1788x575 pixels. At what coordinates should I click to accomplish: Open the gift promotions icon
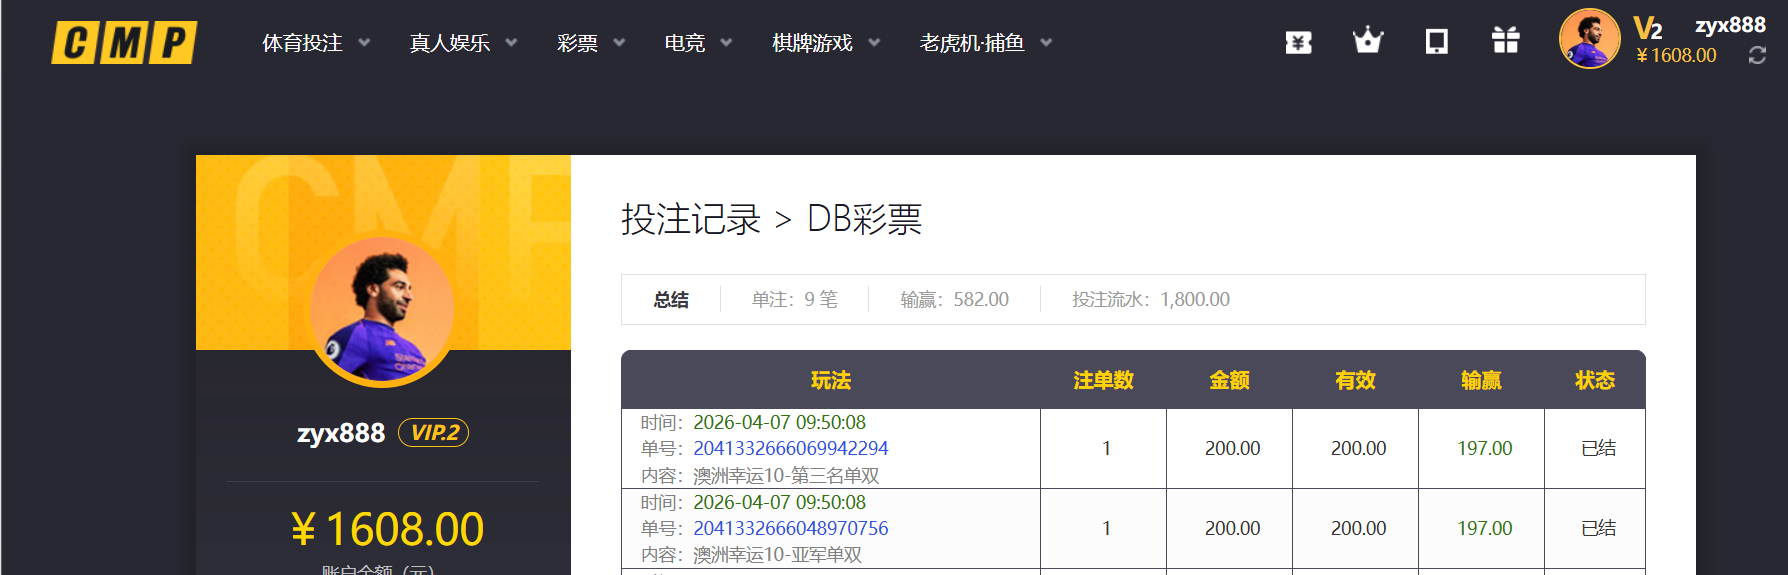coord(1505,40)
